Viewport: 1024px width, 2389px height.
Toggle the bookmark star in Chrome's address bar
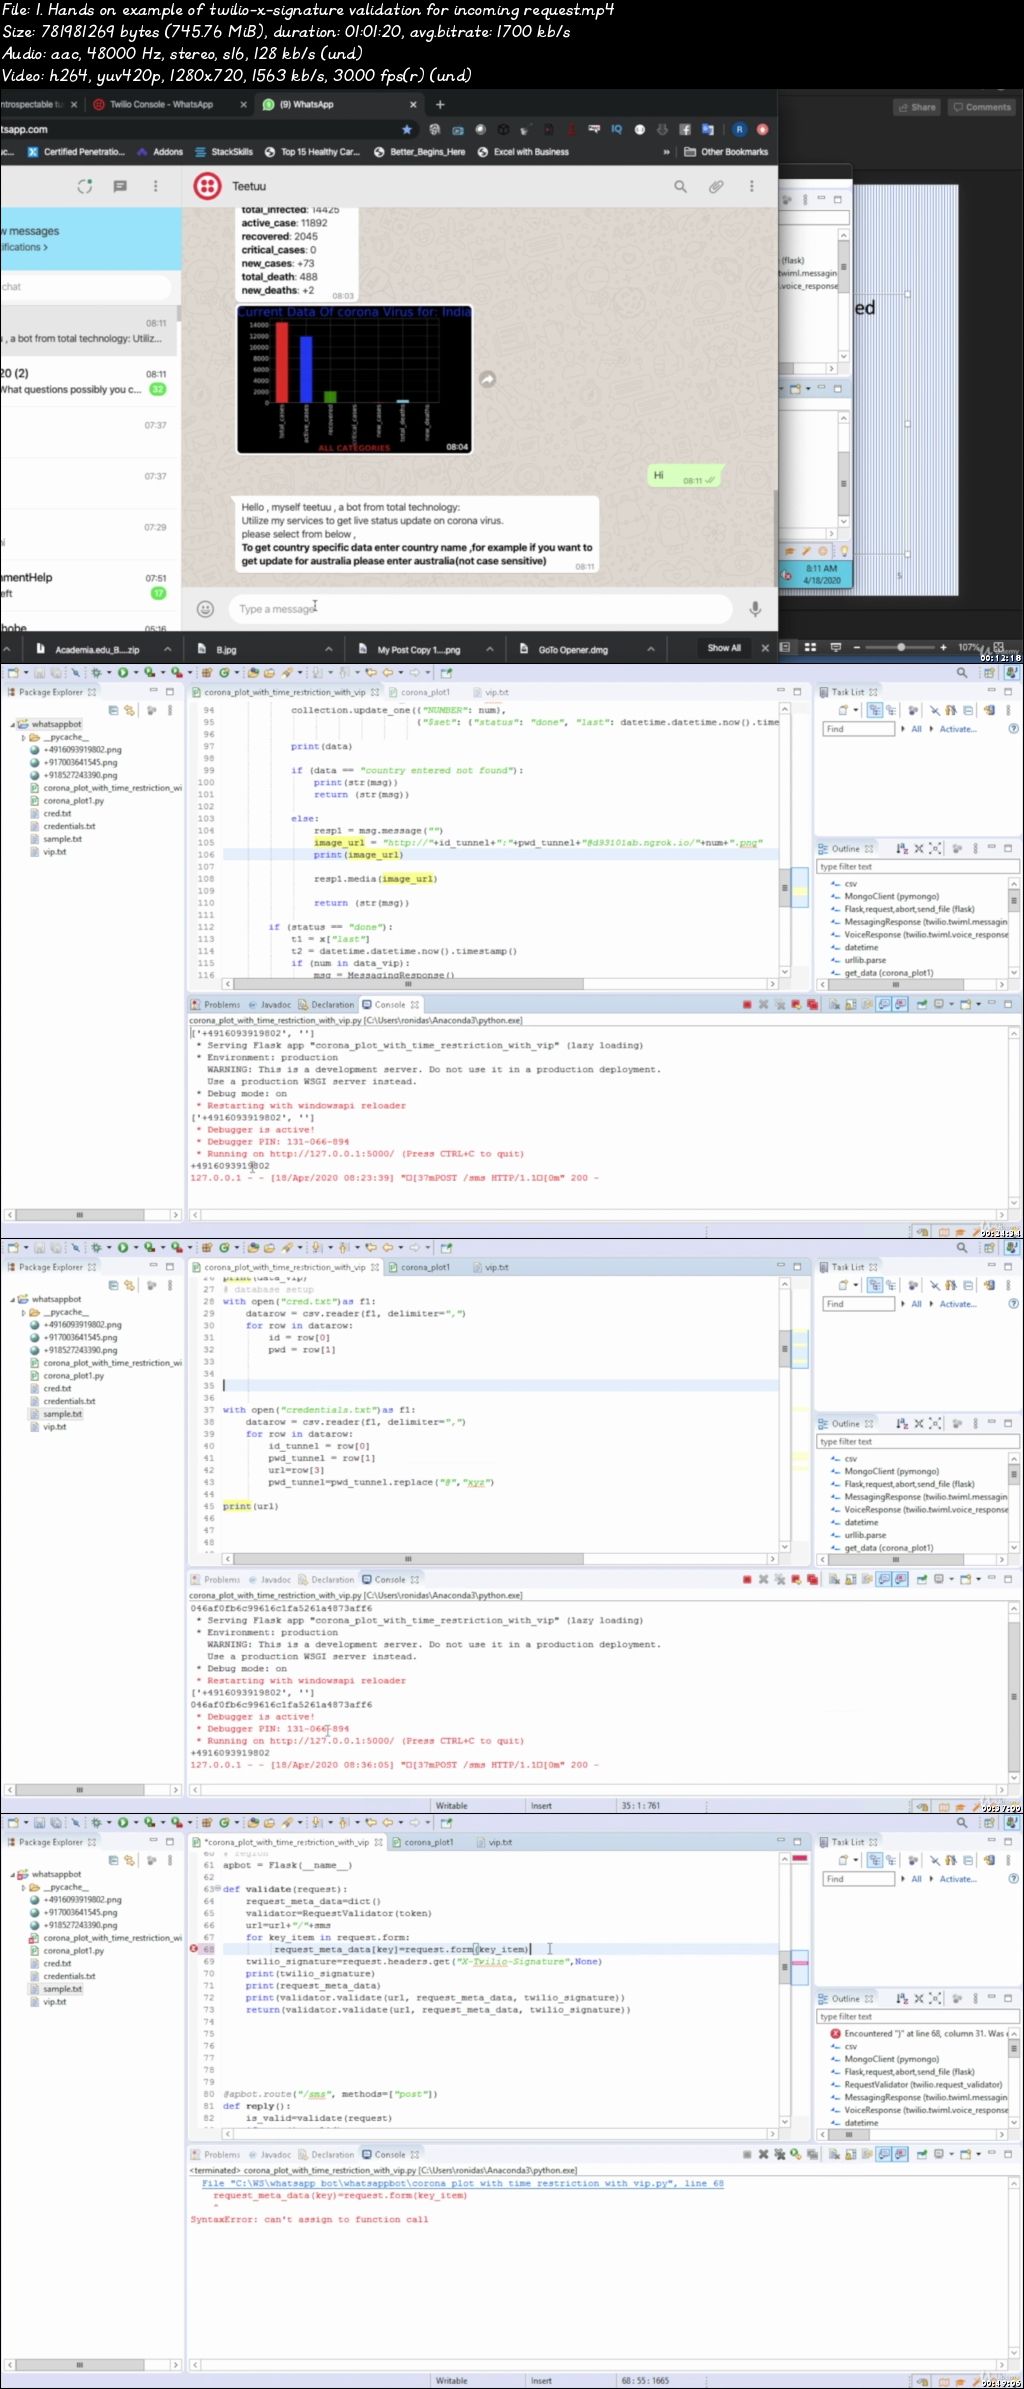407,129
